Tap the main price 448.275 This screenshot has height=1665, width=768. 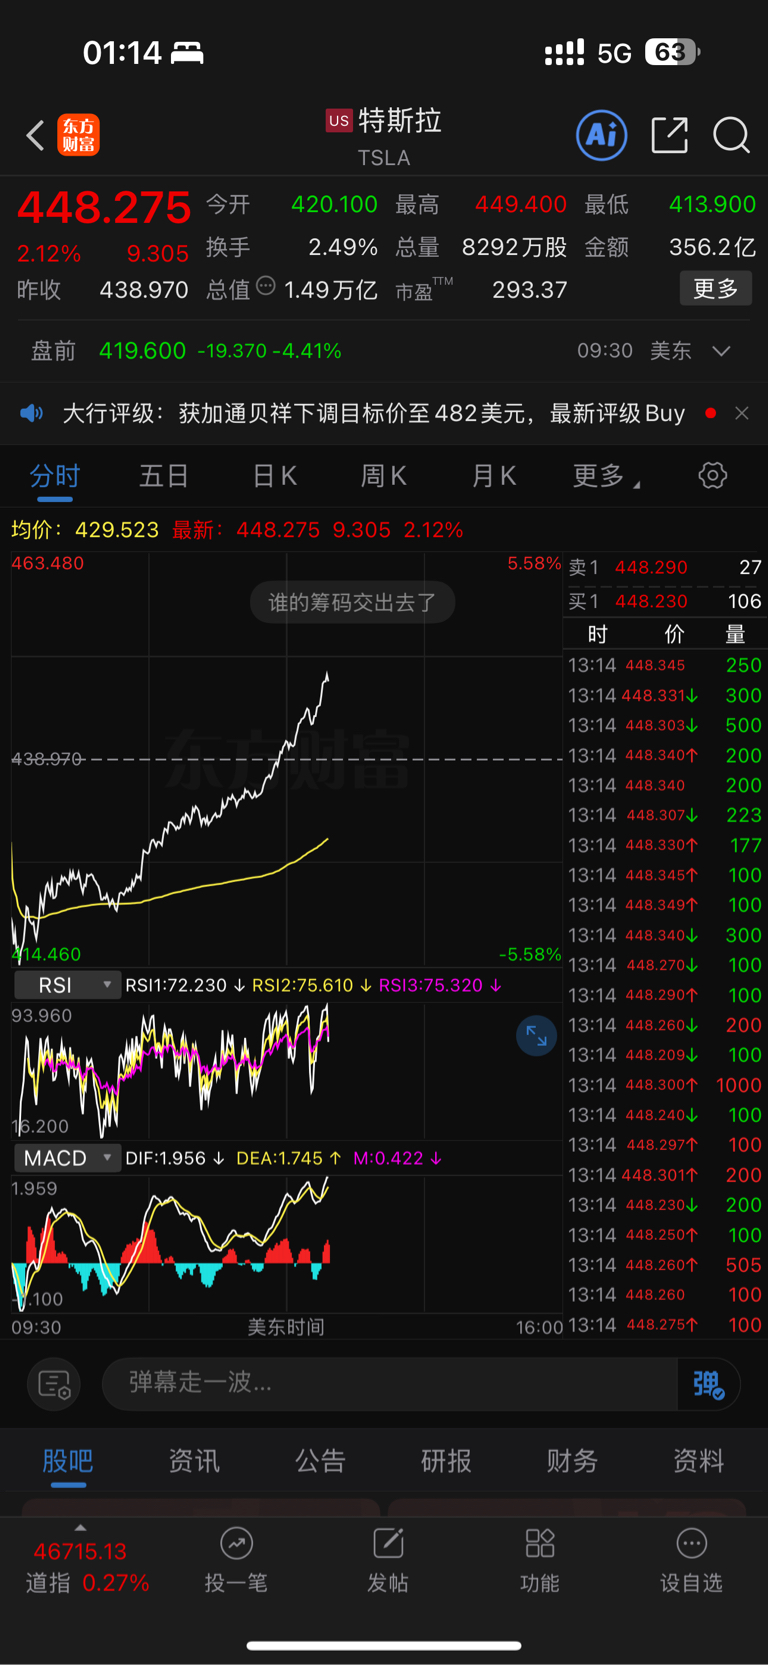(x=104, y=208)
